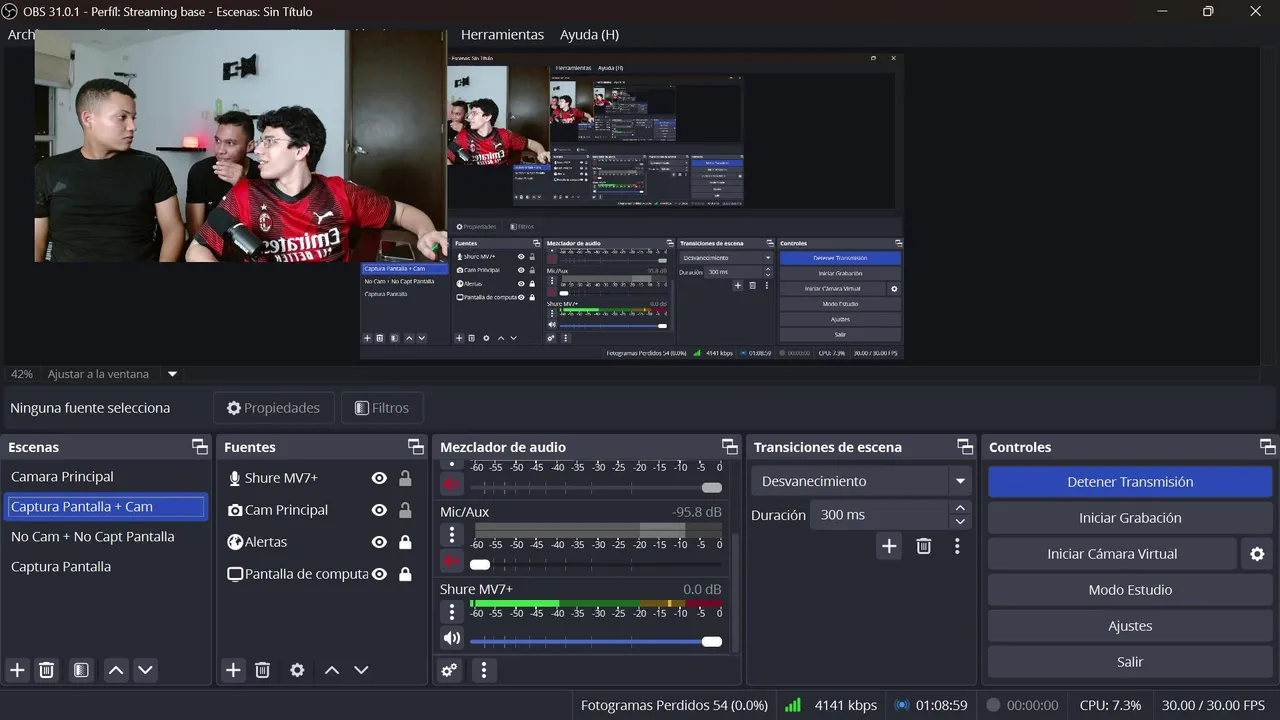Open Shure MV7+ mixer options three dots
The image size is (1280, 720).
click(452, 612)
